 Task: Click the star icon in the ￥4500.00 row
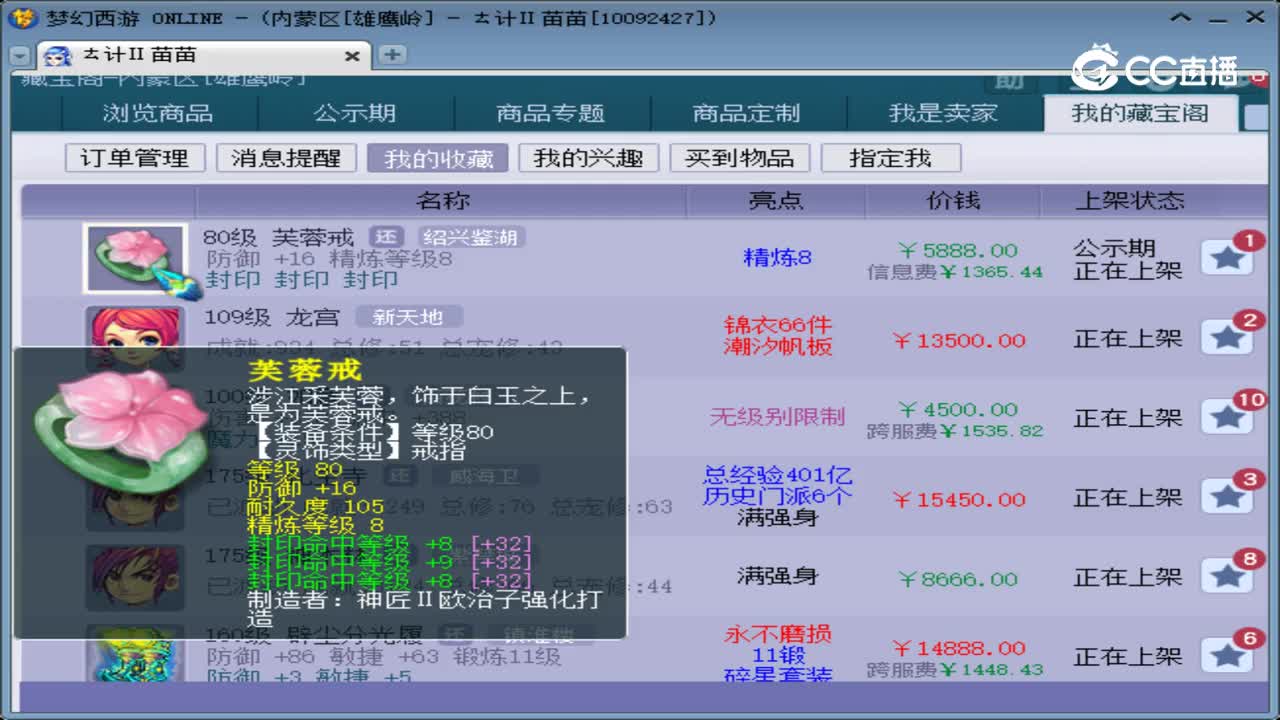tap(1227, 418)
